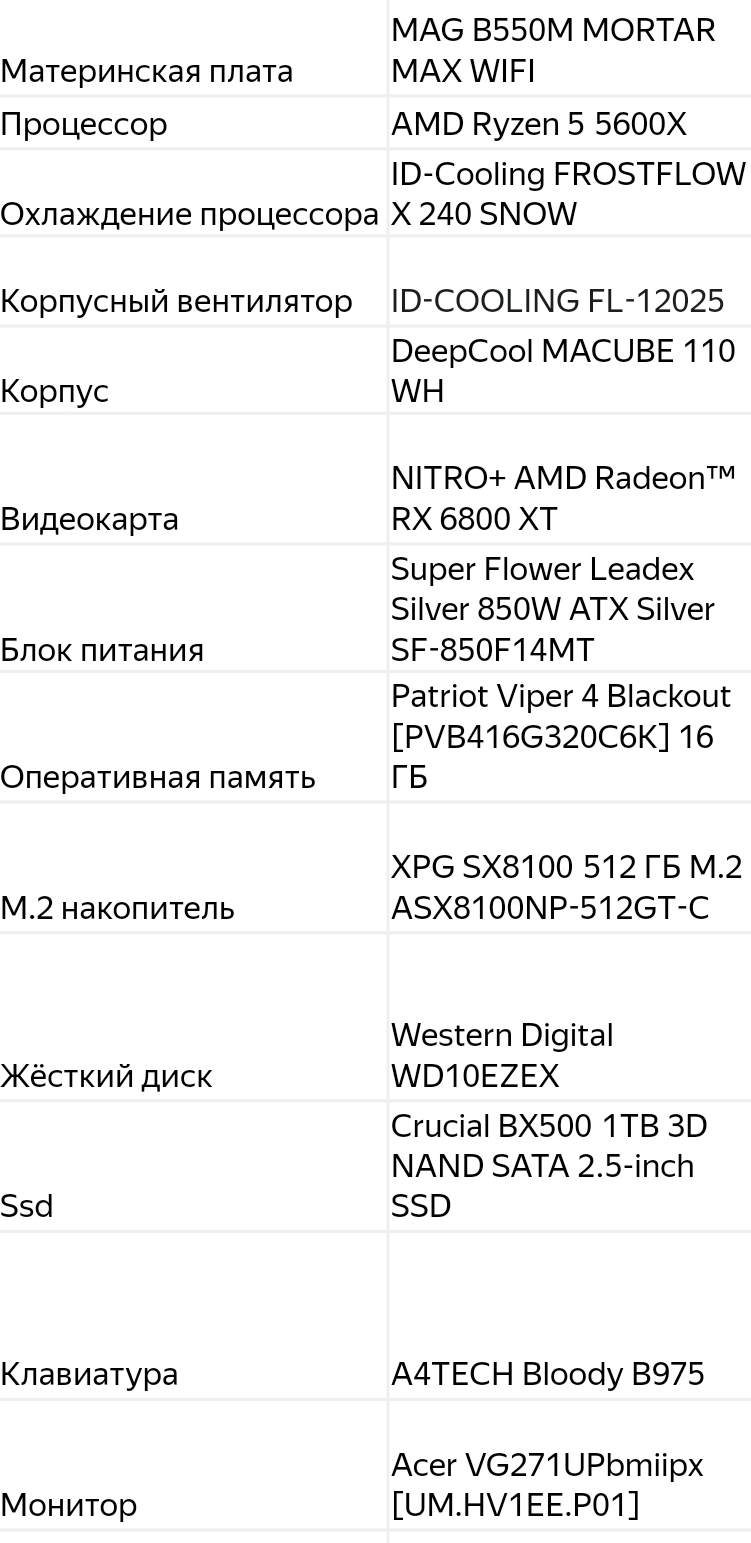Select the Crucial BX500 1TB SSD cell
Image resolution: width=751 pixels, height=1543 pixels.
549,1167
